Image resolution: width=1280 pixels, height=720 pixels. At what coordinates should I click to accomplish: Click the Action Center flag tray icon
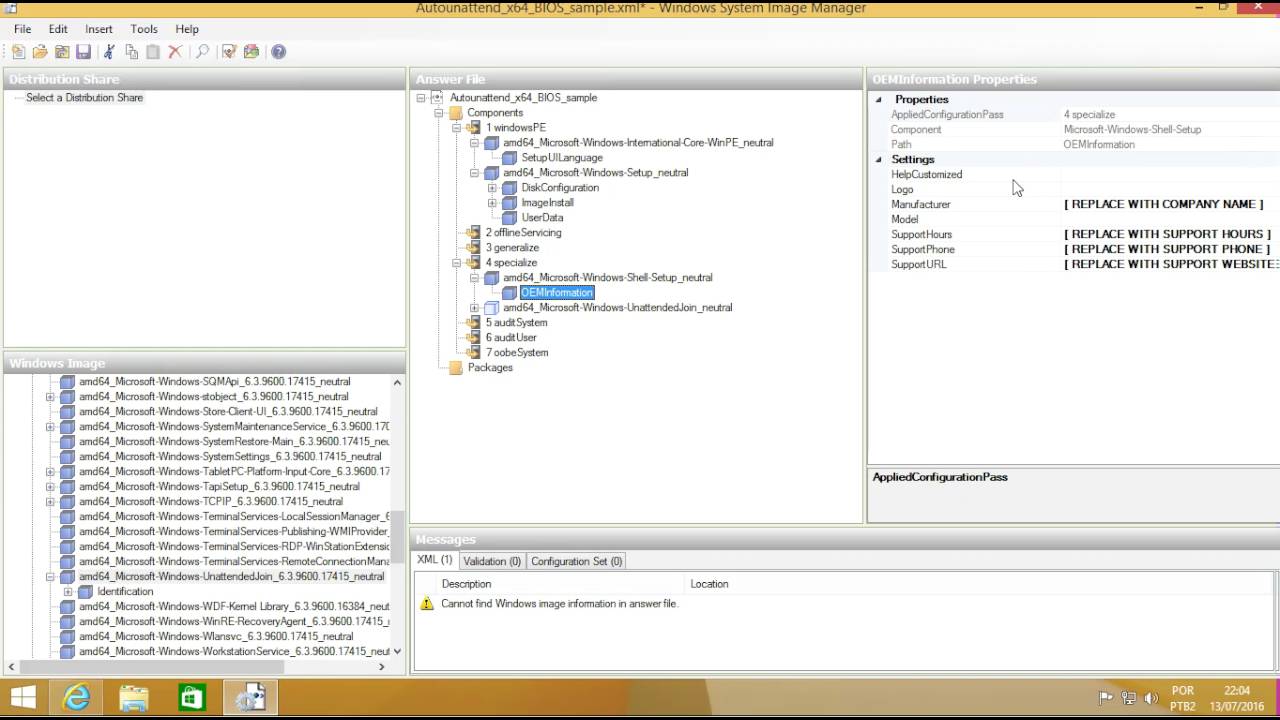[x=1106, y=698]
